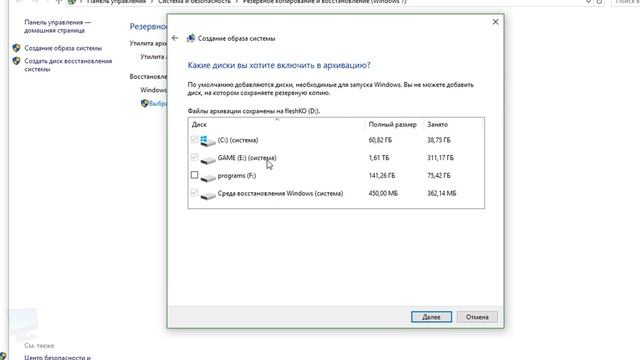The width and height of the screenshot is (640, 360).
Task: Toggle checkbox for Среда восстановления Windows
Action: click(194, 193)
